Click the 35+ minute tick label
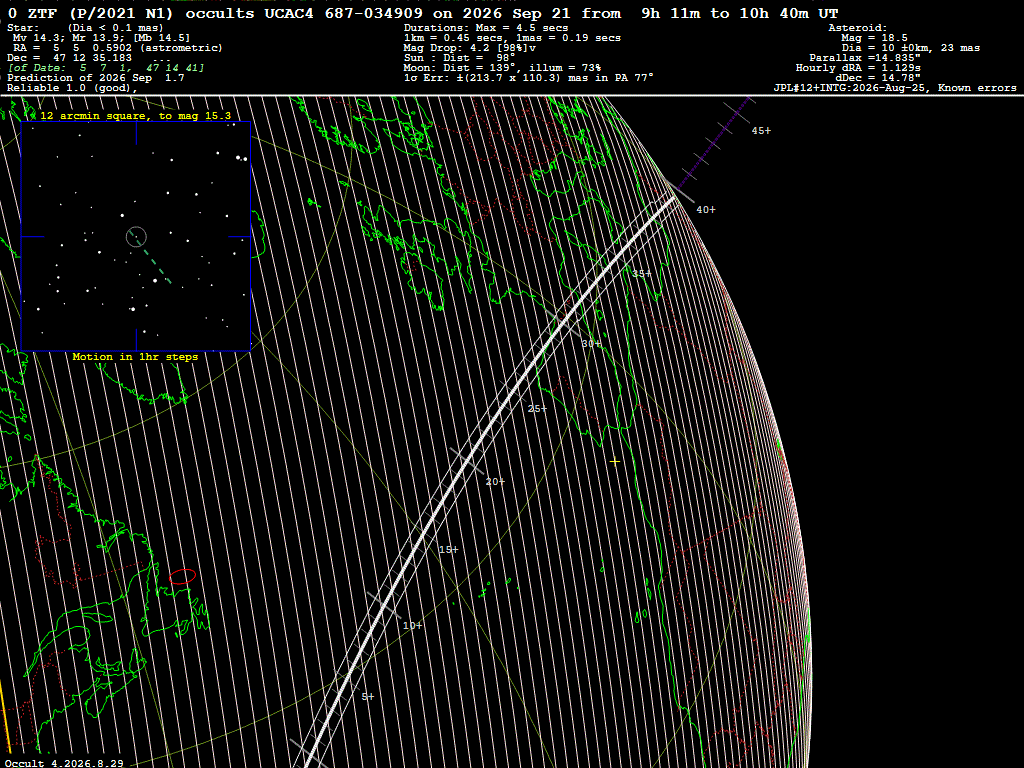 [x=641, y=274]
